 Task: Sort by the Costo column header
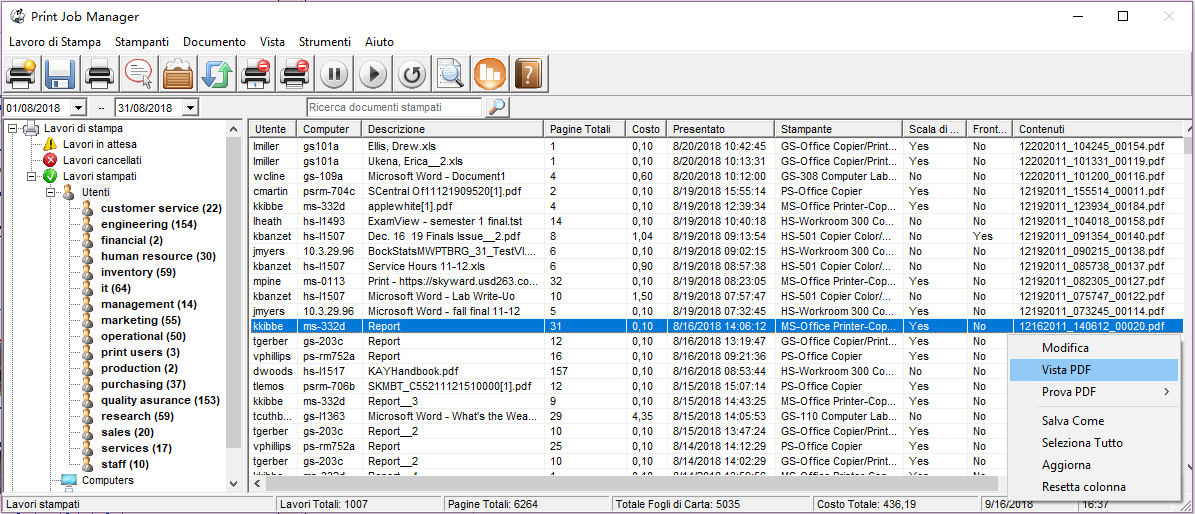(646, 129)
